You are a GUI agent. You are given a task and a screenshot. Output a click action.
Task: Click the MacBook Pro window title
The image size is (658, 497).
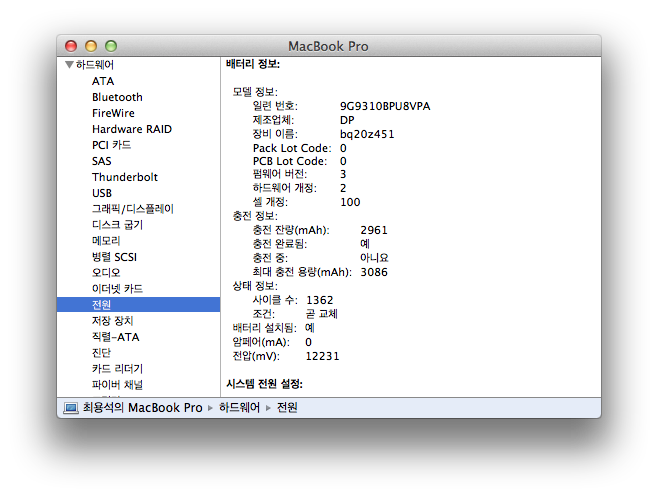point(328,46)
